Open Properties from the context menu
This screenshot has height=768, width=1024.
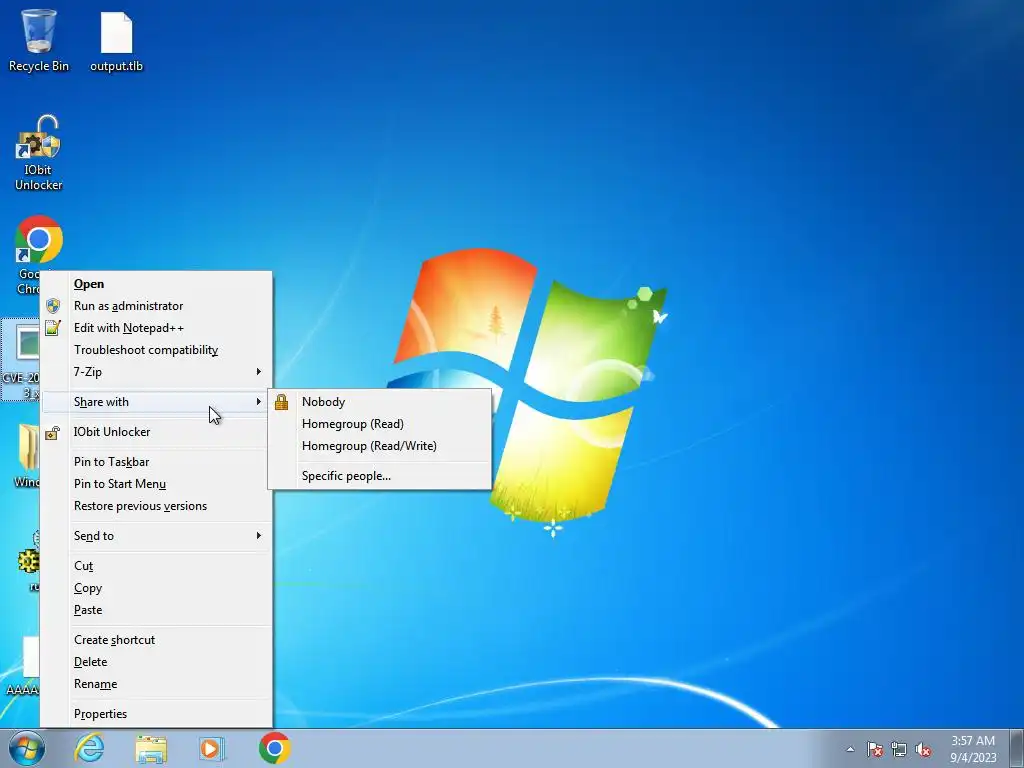click(x=157, y=714)
